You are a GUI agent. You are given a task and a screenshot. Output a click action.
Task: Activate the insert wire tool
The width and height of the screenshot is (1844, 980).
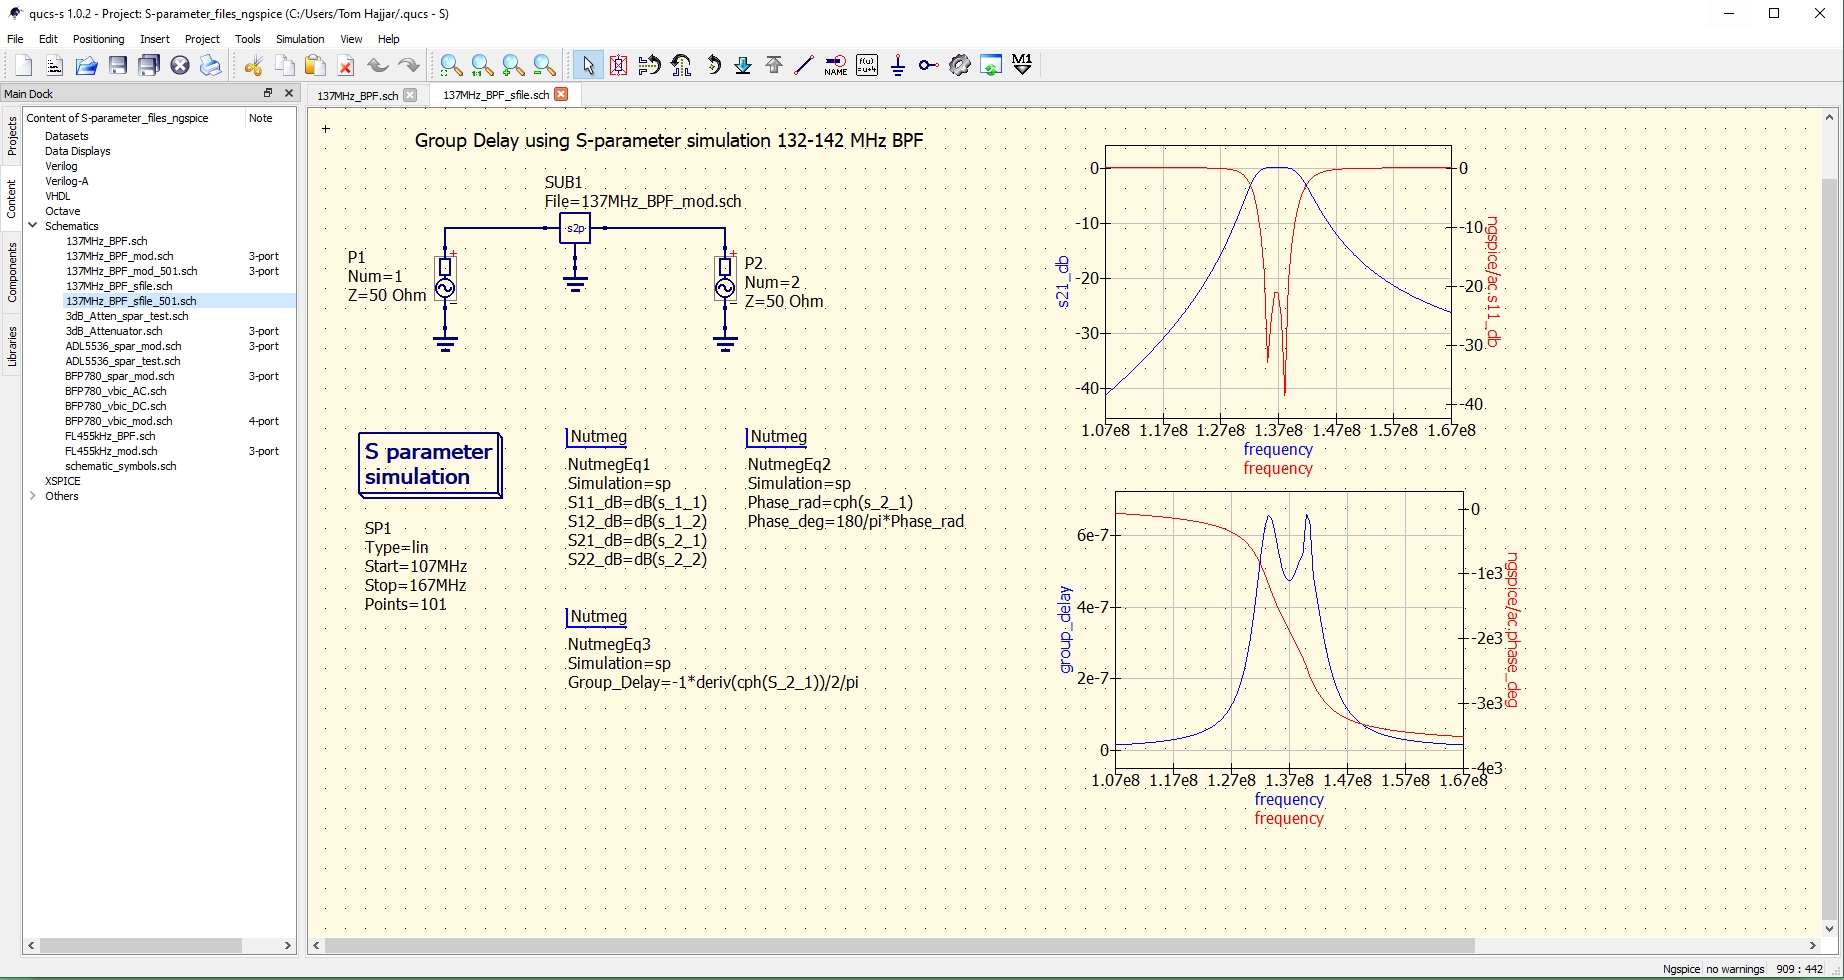[804, 65]
